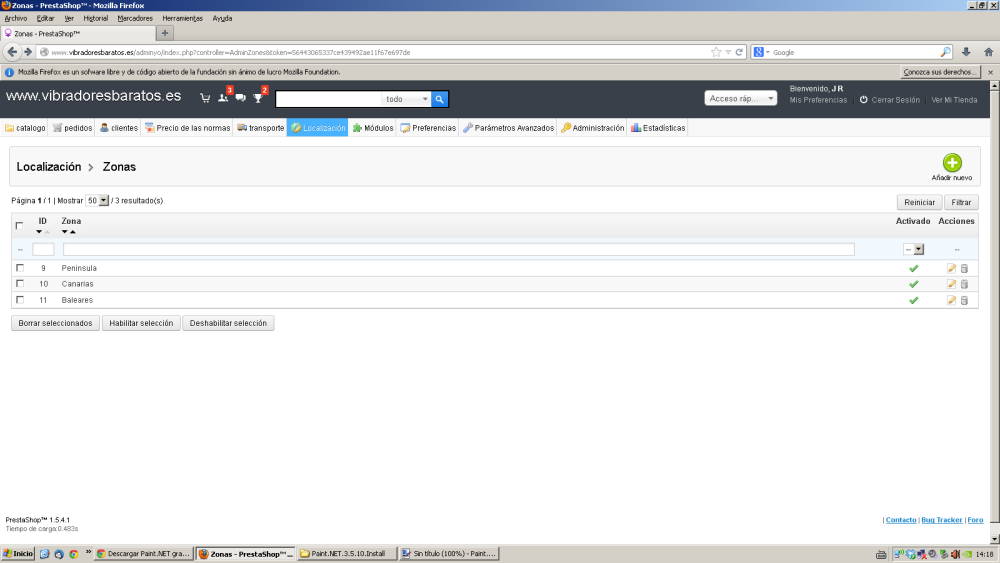
Task: Check the Baleares row checkbox
Action: coord(20,300)
